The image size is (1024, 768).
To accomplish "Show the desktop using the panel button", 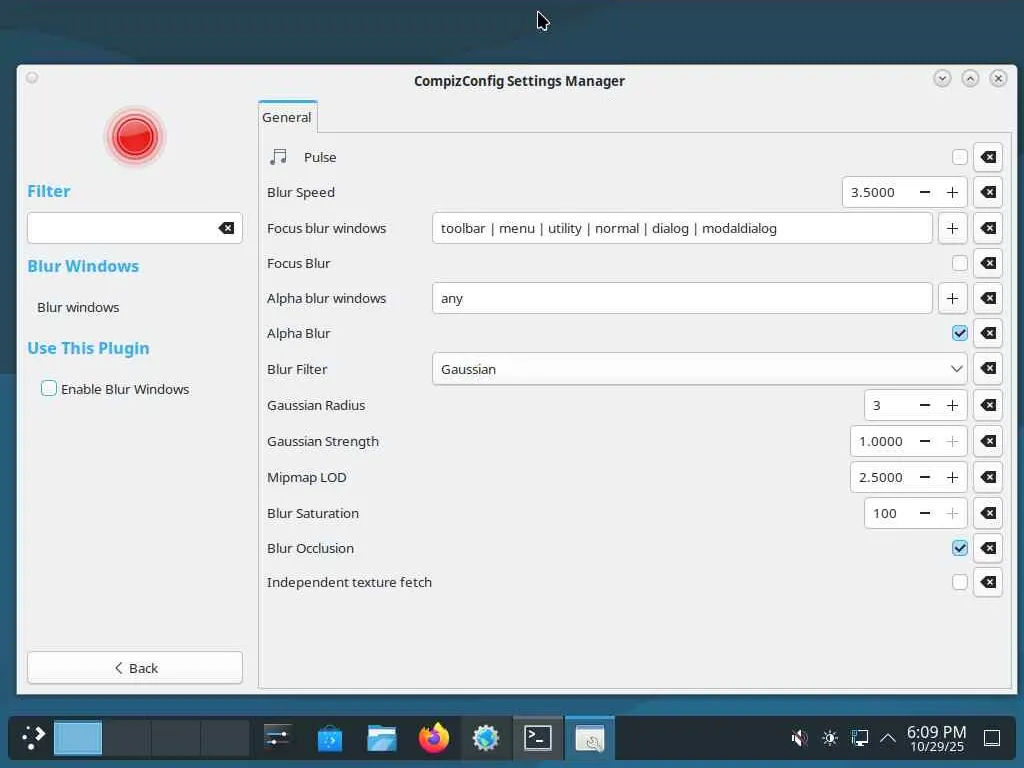I will [x=992, y=739].
